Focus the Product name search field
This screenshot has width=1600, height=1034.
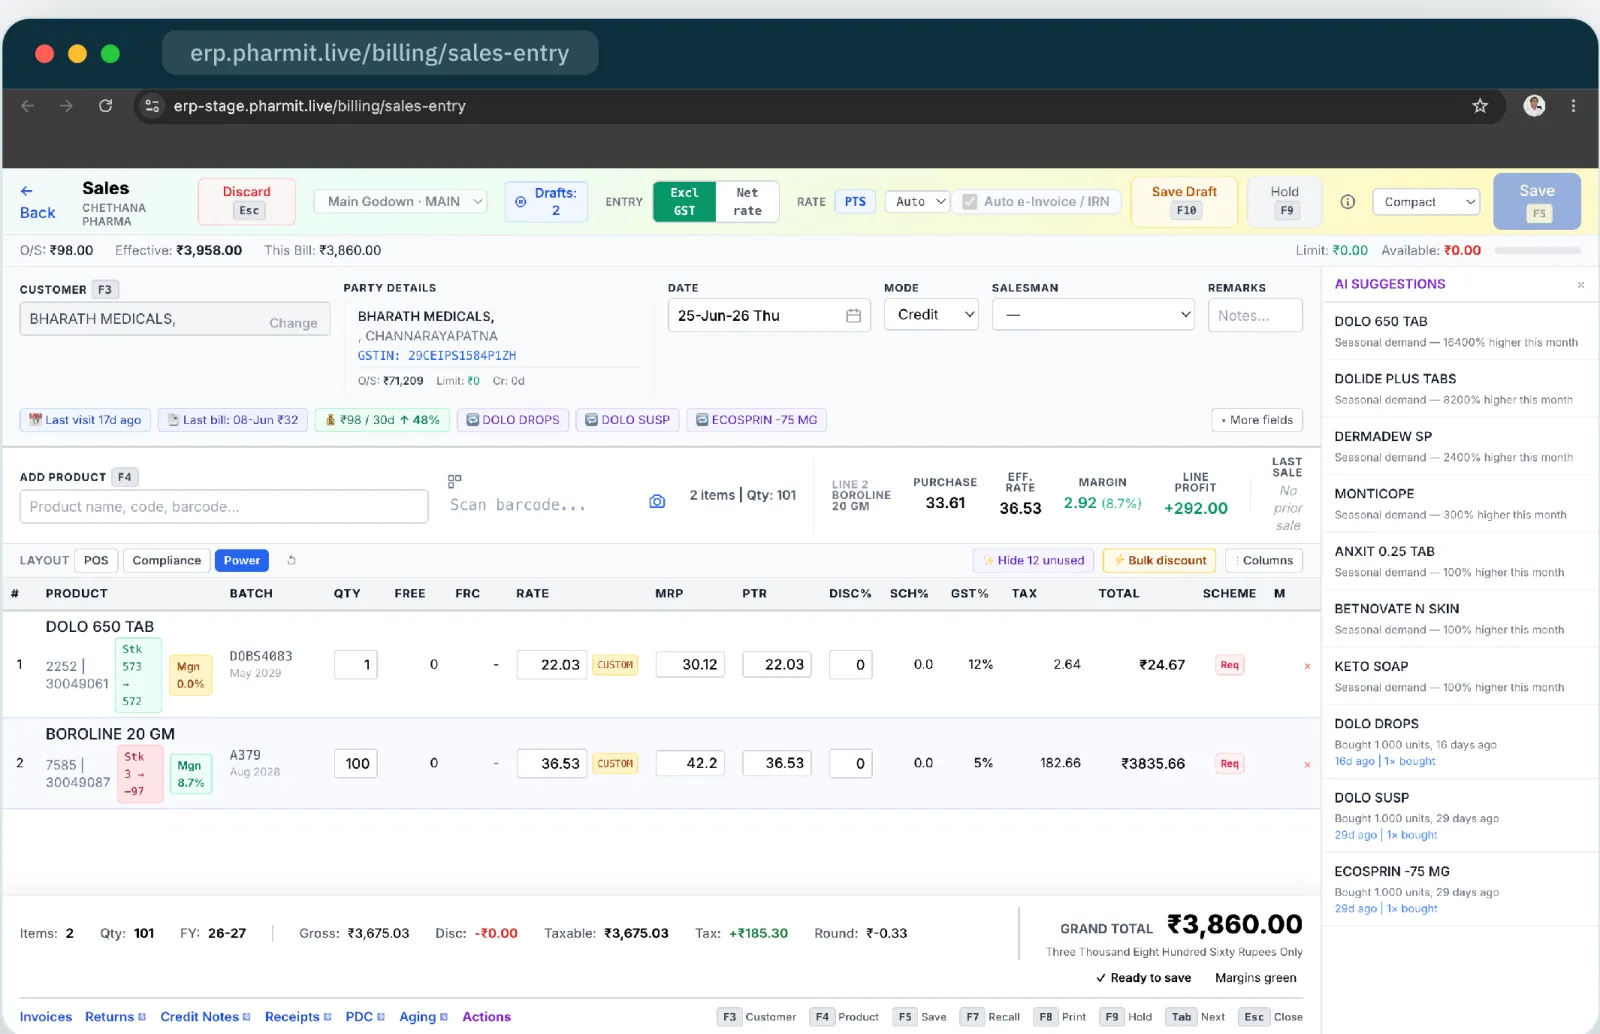click(224, 507)
